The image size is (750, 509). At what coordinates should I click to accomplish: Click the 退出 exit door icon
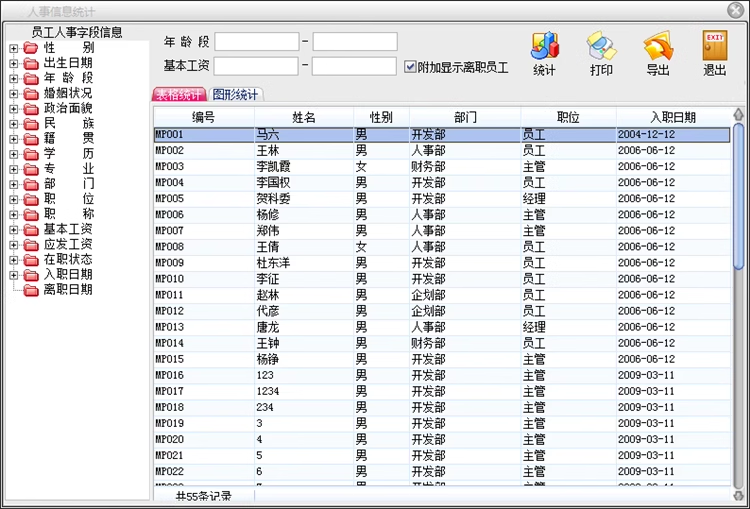coord(715,45)
